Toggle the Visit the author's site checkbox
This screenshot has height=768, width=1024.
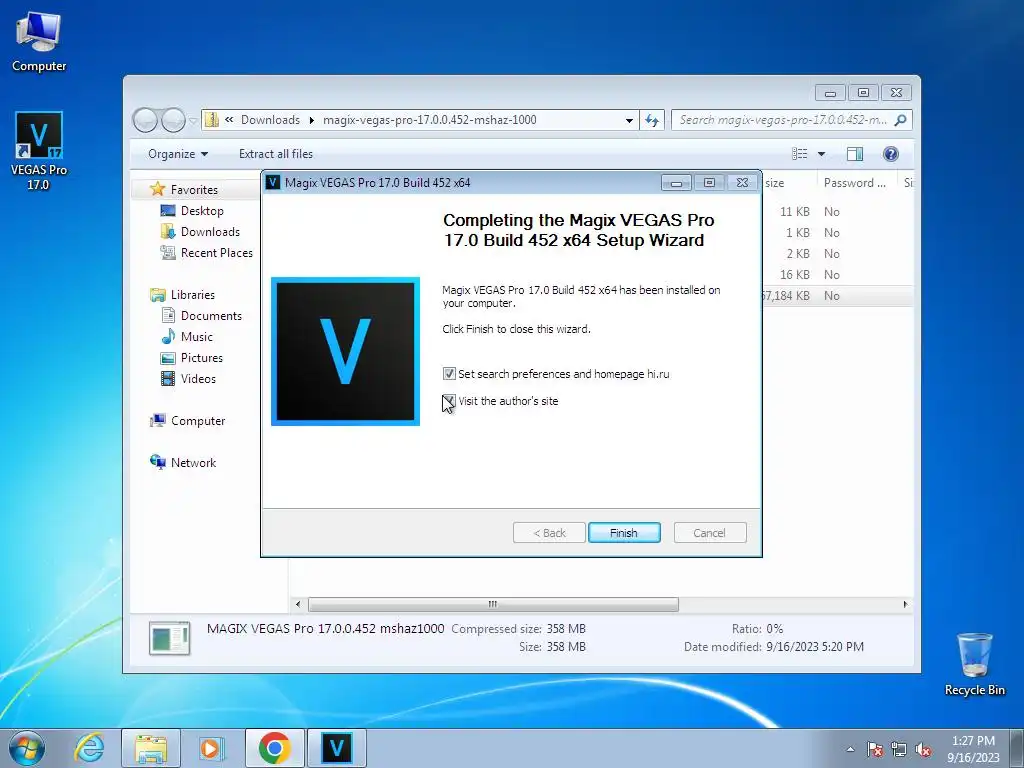449,401
